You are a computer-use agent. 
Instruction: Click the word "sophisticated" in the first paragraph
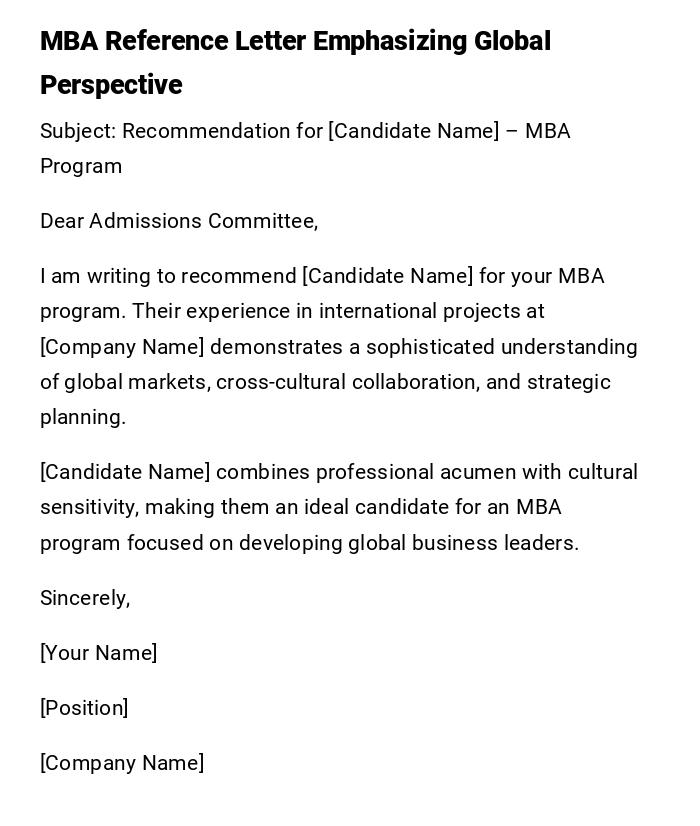tap(430, 348)
